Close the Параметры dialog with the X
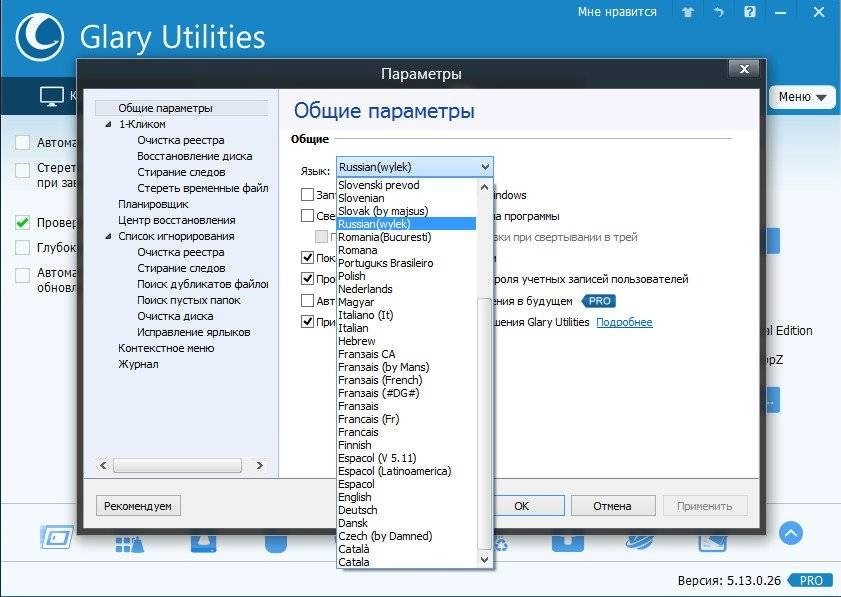Viewport: 841px width, 597px height. [744, 69]
